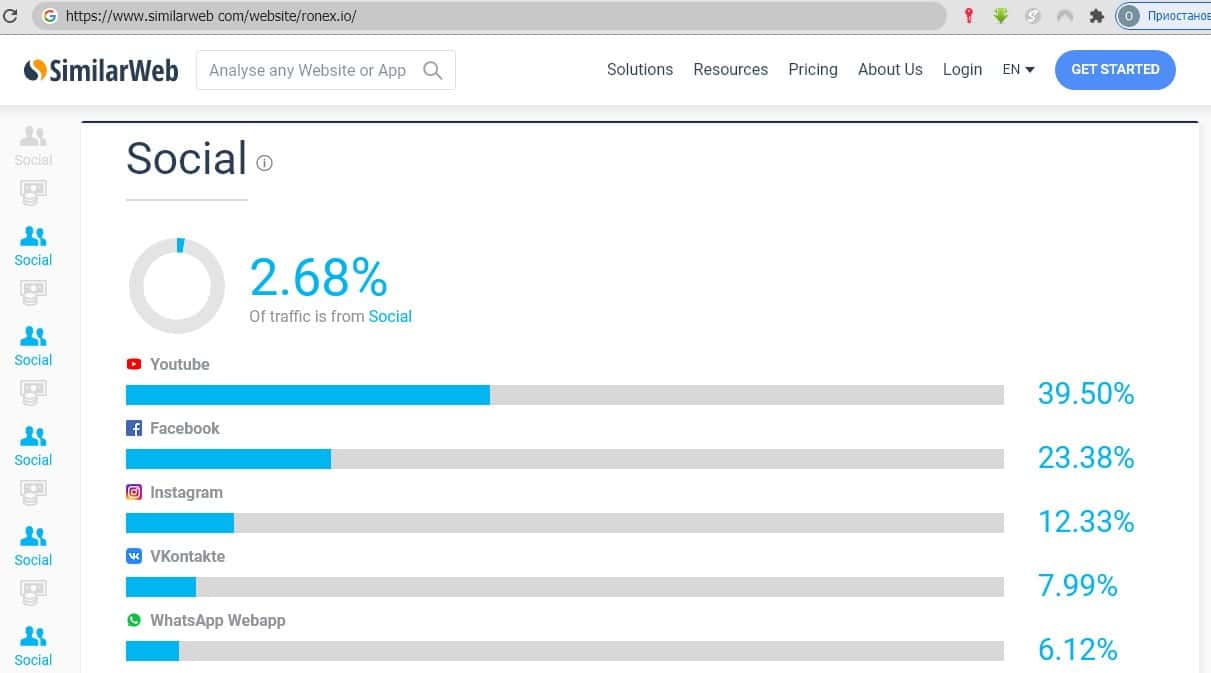The width and height of the screenshot is (1211, 673).
Task: Open the Solutions menu
Action: click(640, 69)
